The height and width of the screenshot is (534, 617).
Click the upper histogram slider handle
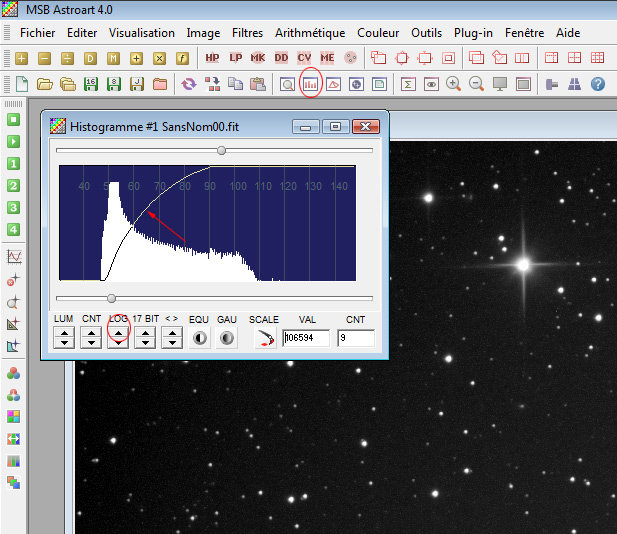click(222, 151)
